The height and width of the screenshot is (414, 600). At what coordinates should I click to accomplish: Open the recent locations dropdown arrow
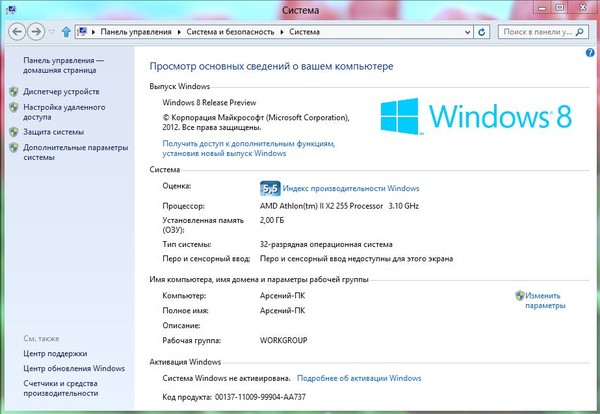coord(52,32)
